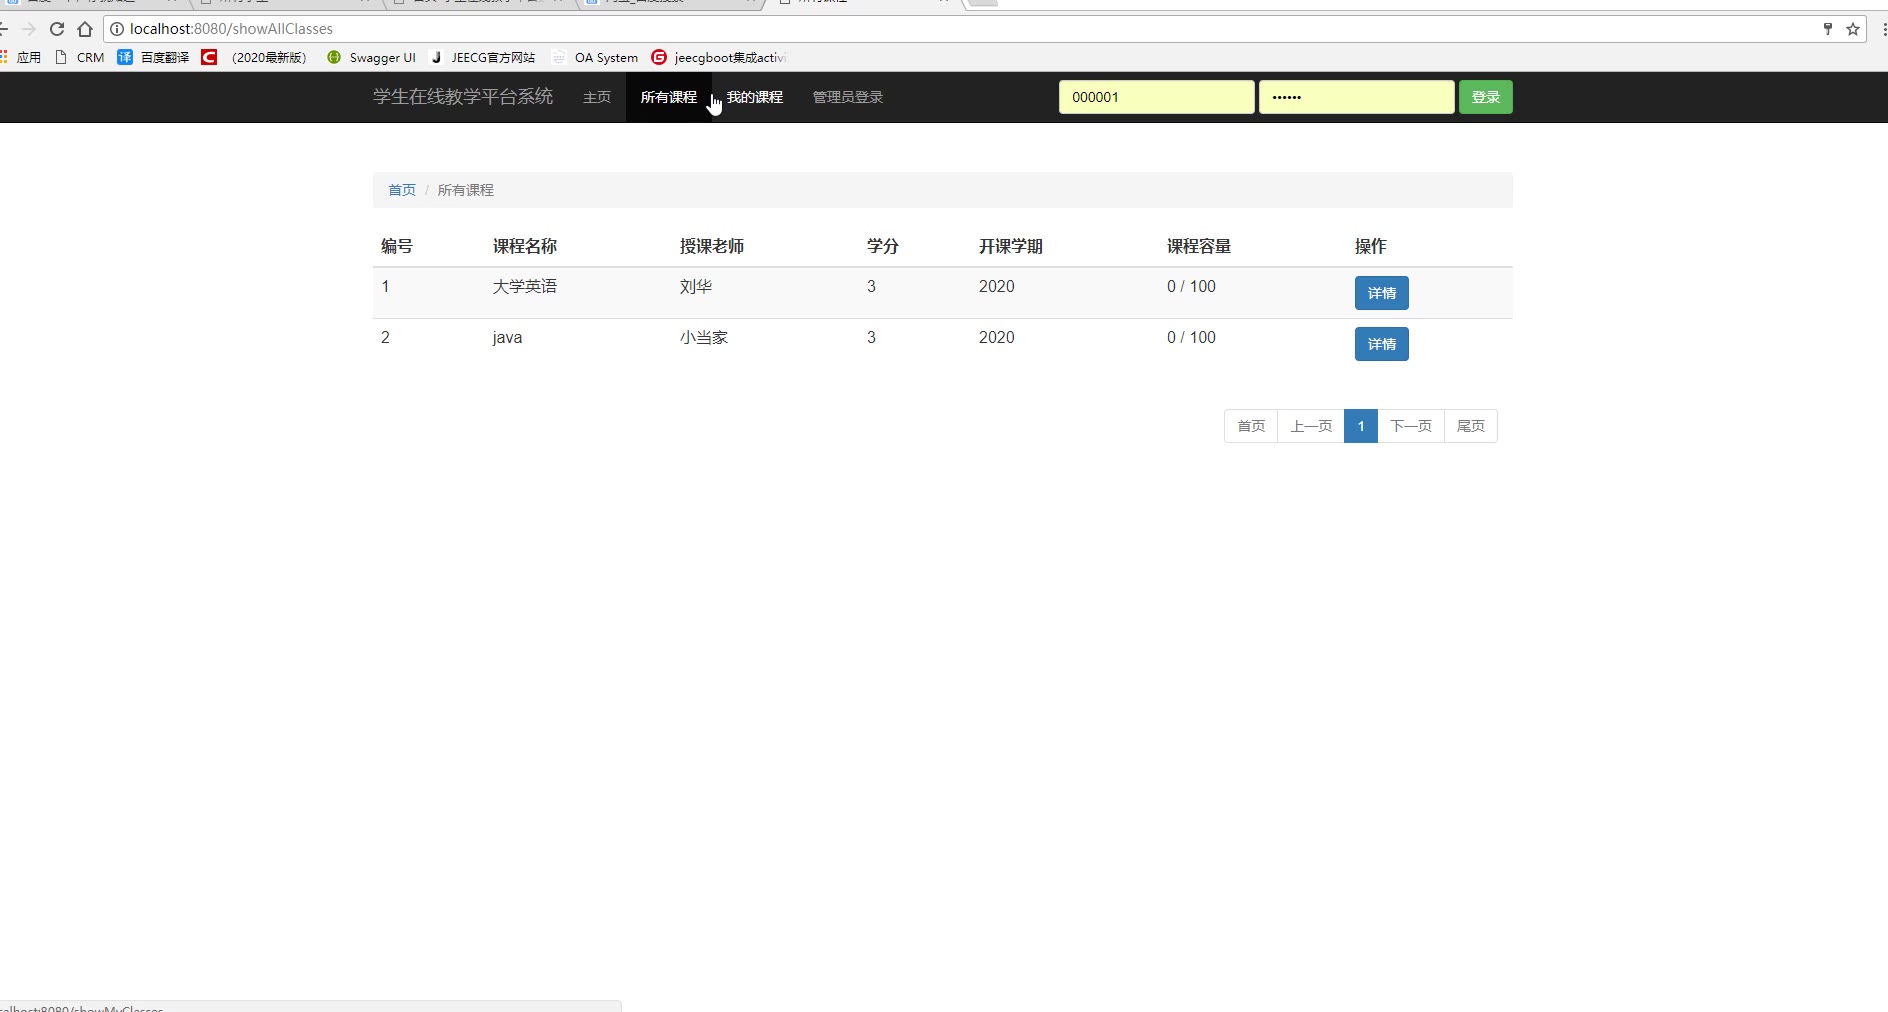The image size is (1888, 1012).
Task: Click the credit value 3 in 小当家 row
Action: [871, 338]
